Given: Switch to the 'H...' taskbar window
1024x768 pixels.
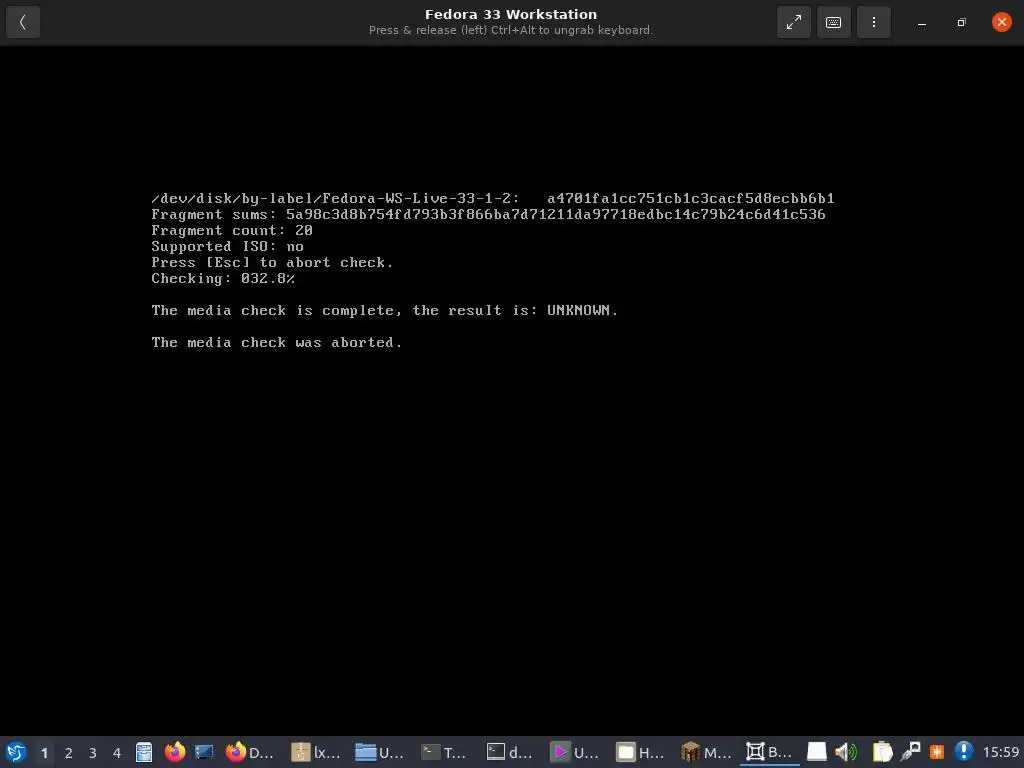Looking at the screenshot, I should pos(641,752).
